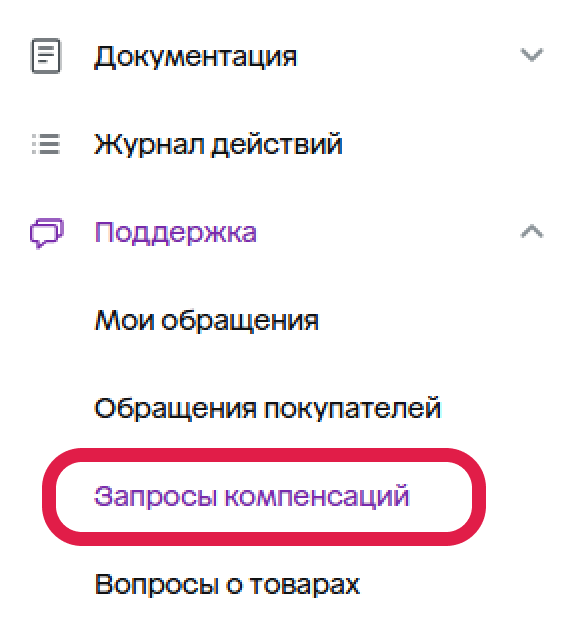Open the Документация menu item
The image size is (562, 620).
(x=195, y=57)
